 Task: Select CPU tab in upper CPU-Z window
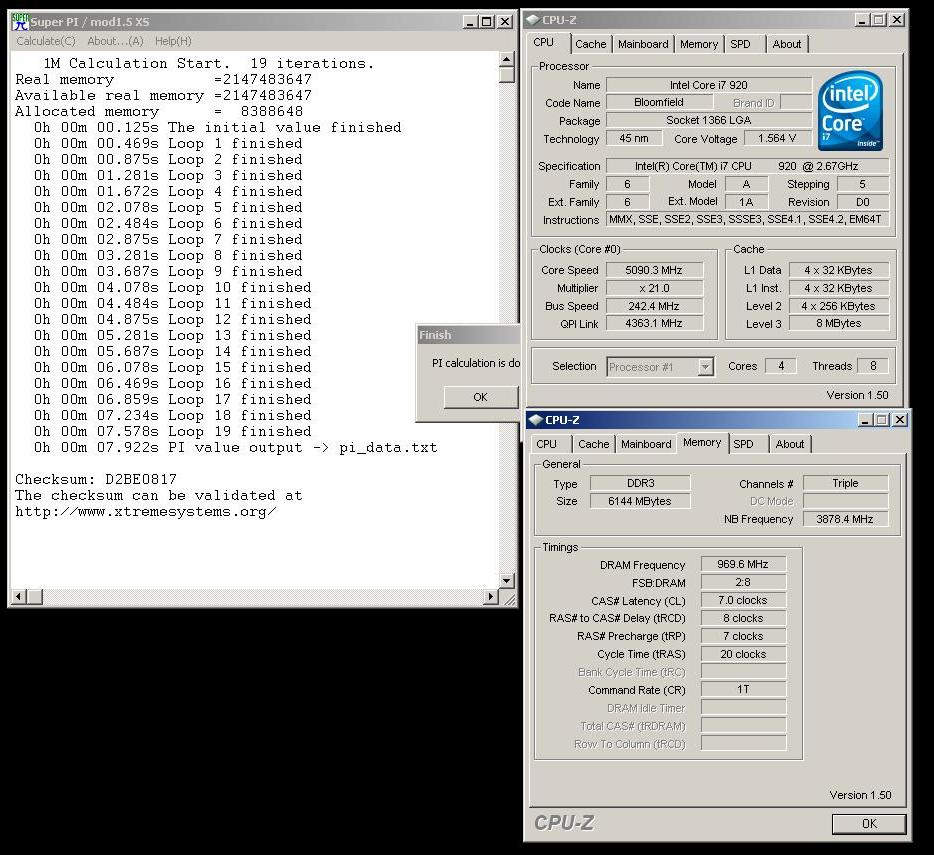(x=543, y=42)
